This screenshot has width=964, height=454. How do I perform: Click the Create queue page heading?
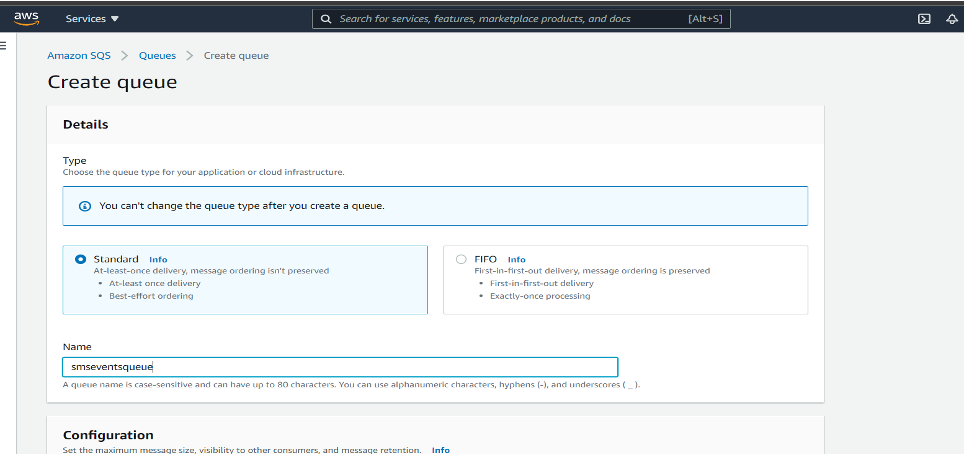click(x=113, y=82)
